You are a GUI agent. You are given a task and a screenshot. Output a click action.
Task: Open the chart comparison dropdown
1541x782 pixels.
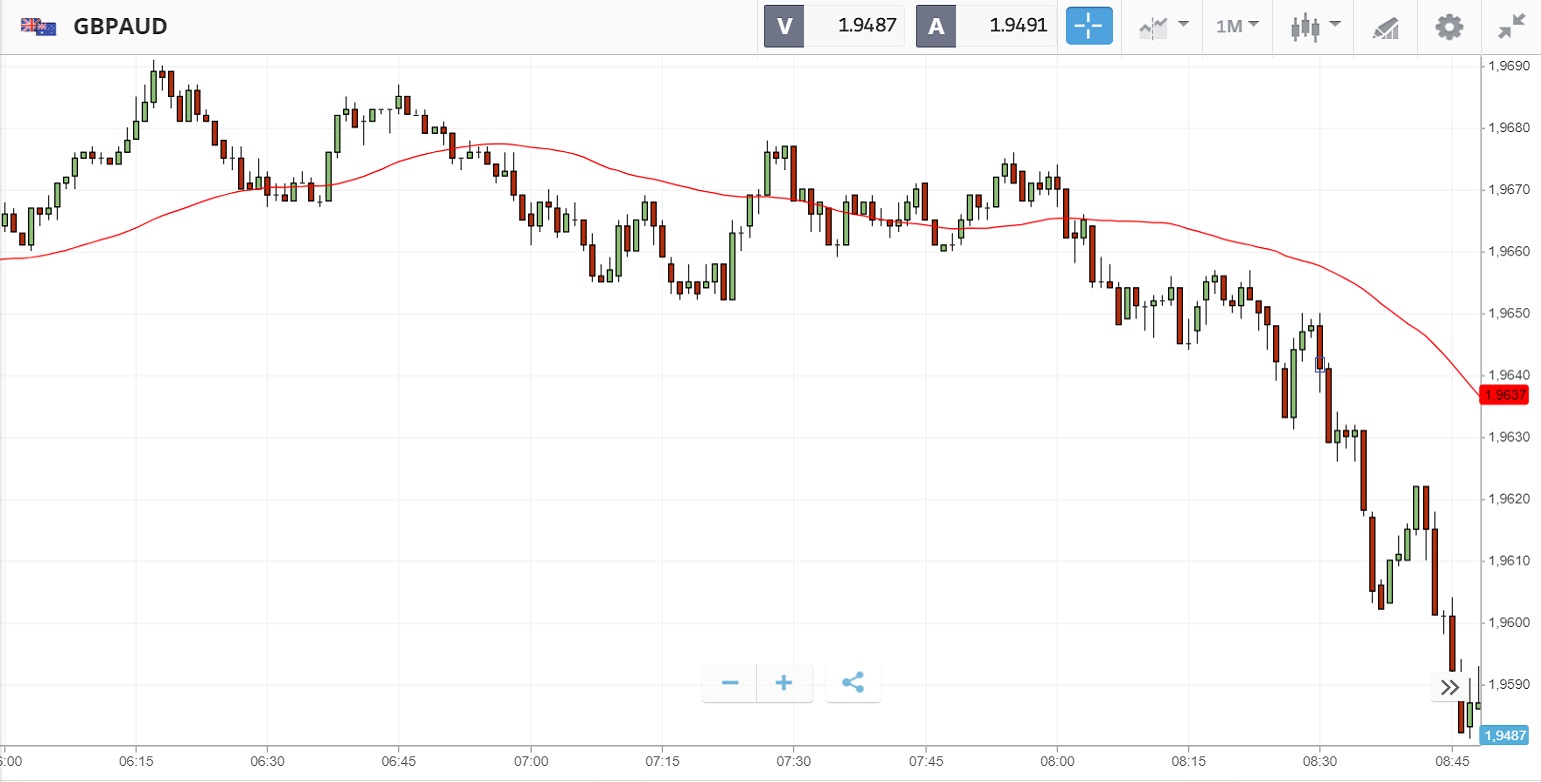click(x=1164, y=26)
